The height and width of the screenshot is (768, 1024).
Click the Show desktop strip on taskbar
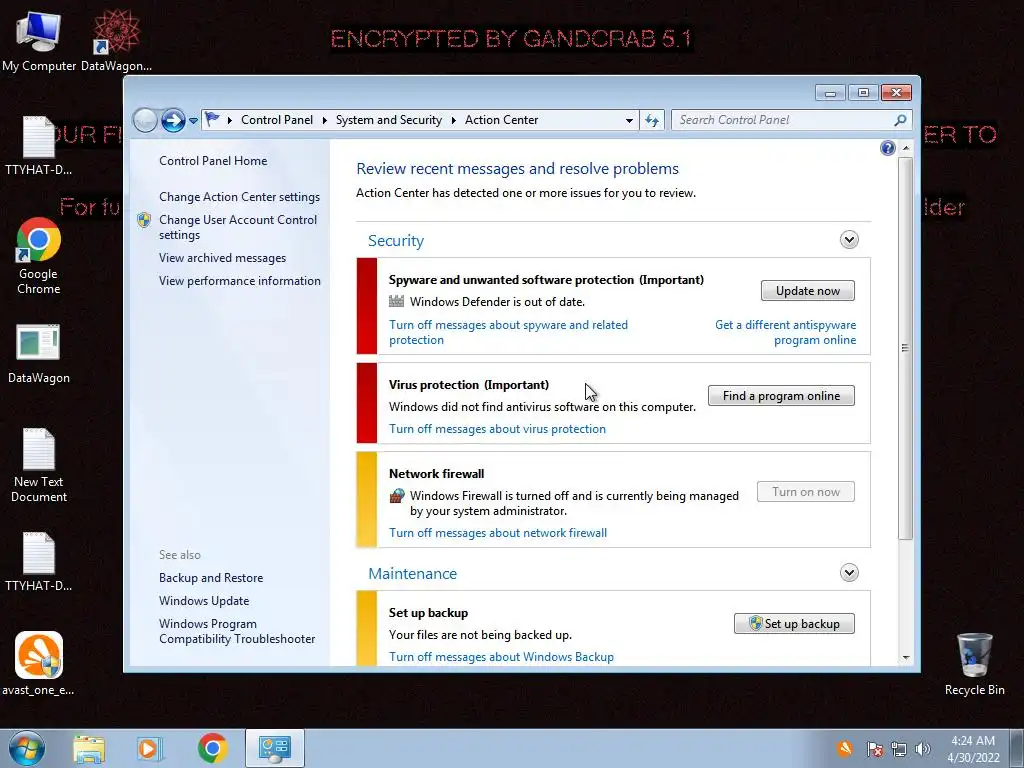[x=1017, y=748]
